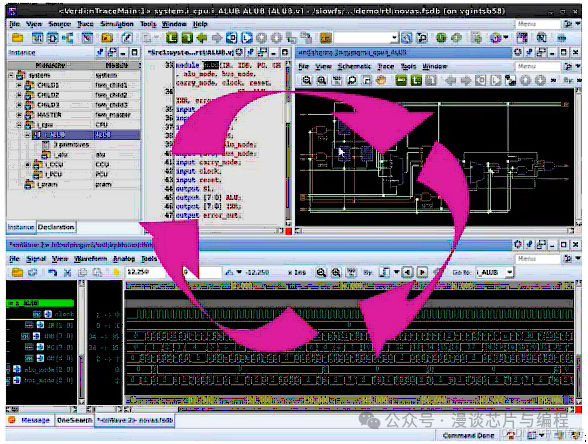The width and height of the screenshot is (588, 444).
Task: Select the hand pan tool in schematic toolbar
Action: tap(381, 80)
